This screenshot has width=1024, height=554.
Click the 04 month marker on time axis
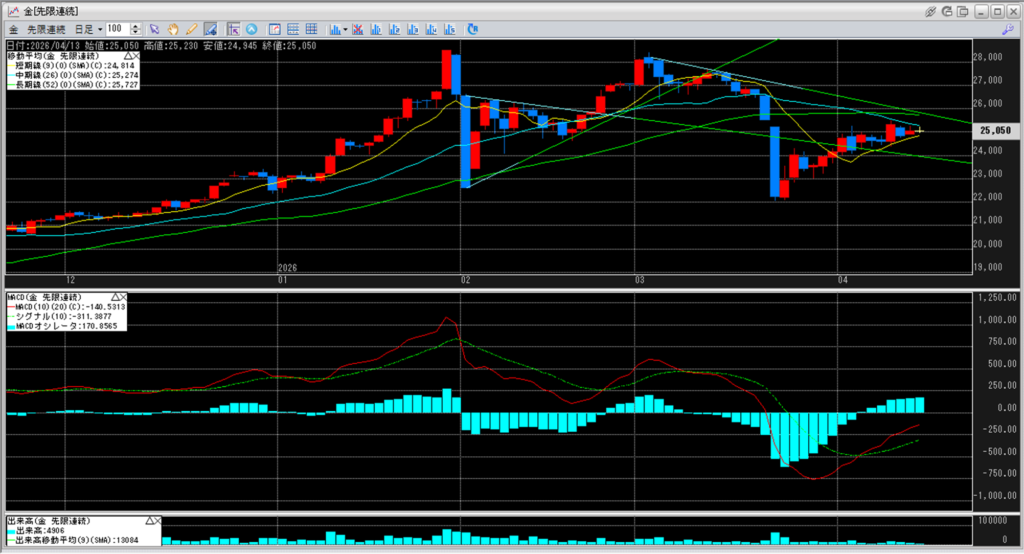842,280
